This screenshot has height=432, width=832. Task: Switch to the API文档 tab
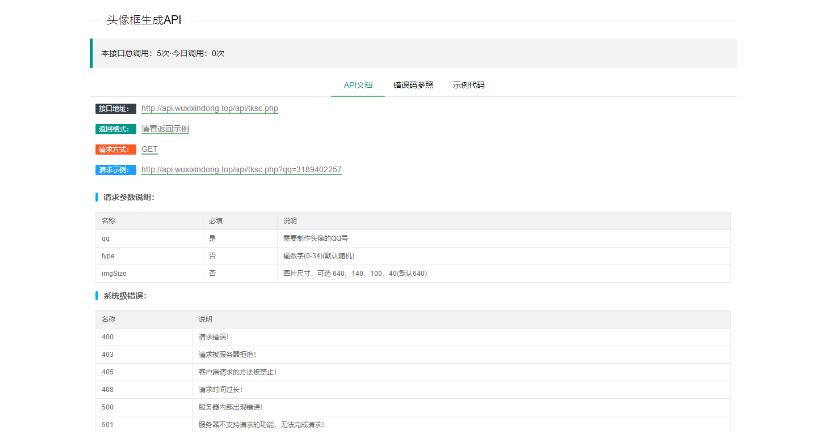tap(357, 85)
